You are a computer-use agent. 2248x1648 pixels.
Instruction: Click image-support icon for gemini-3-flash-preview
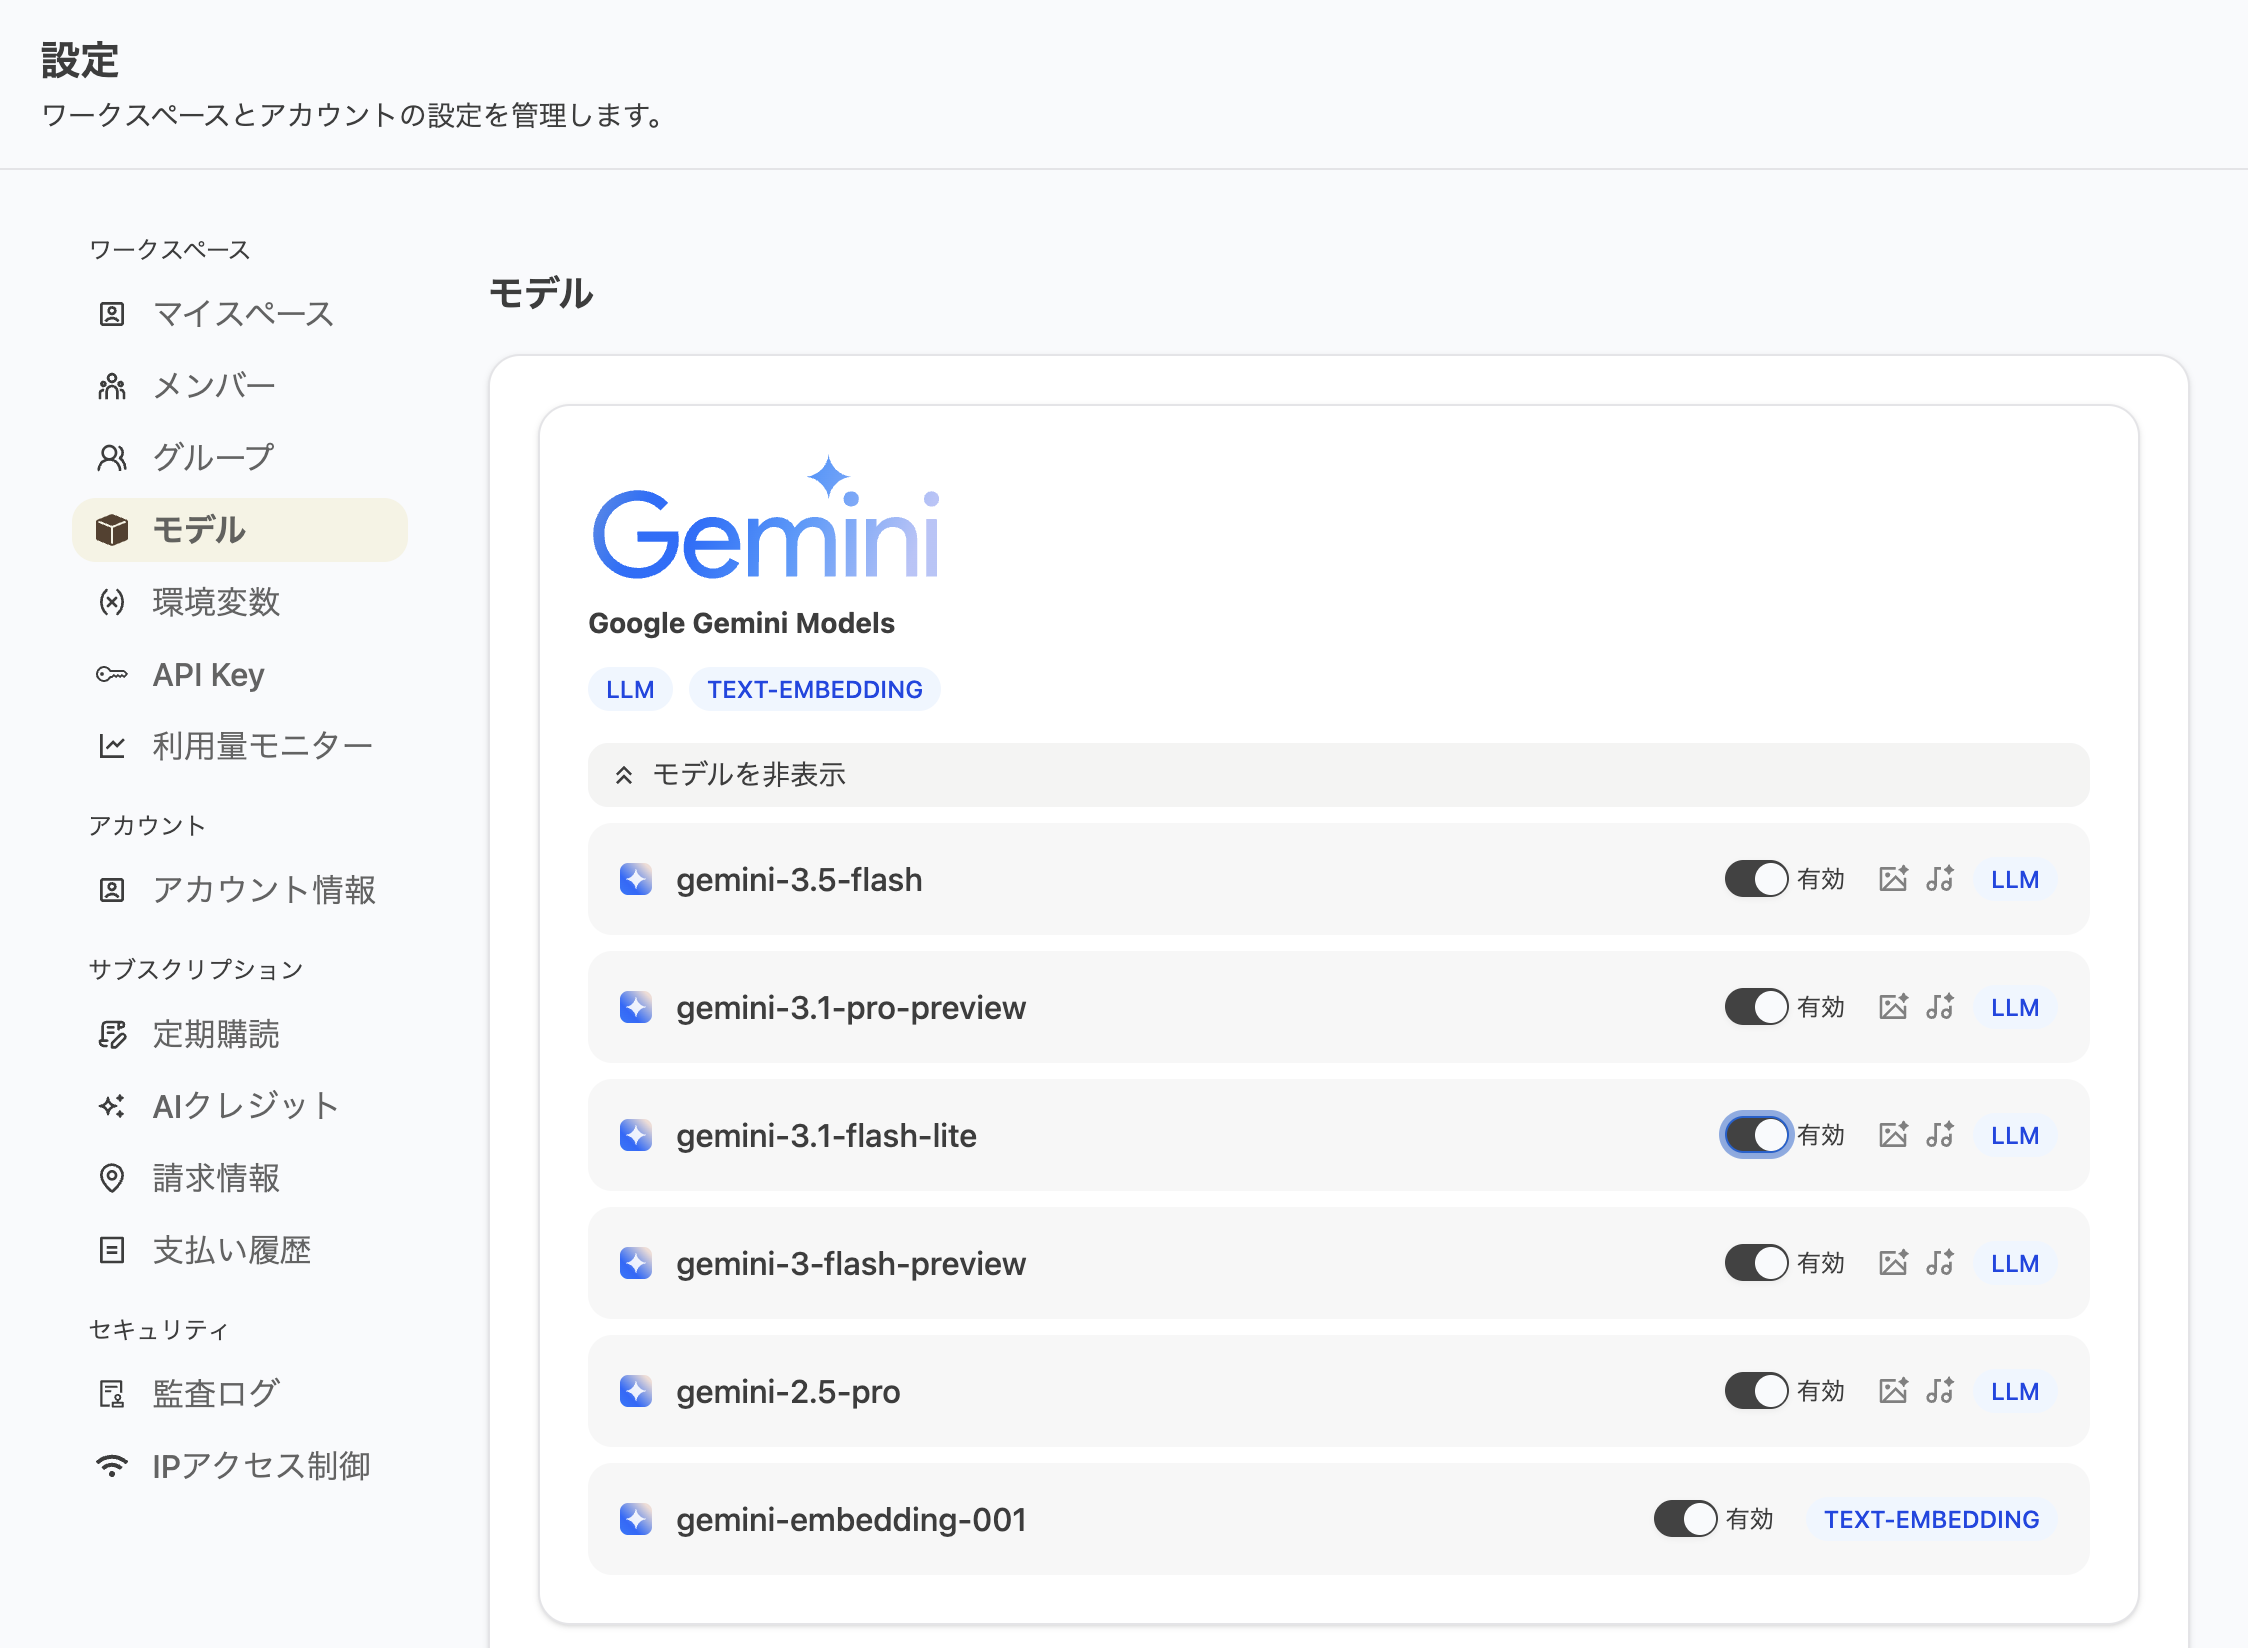coord(1893,1263)
